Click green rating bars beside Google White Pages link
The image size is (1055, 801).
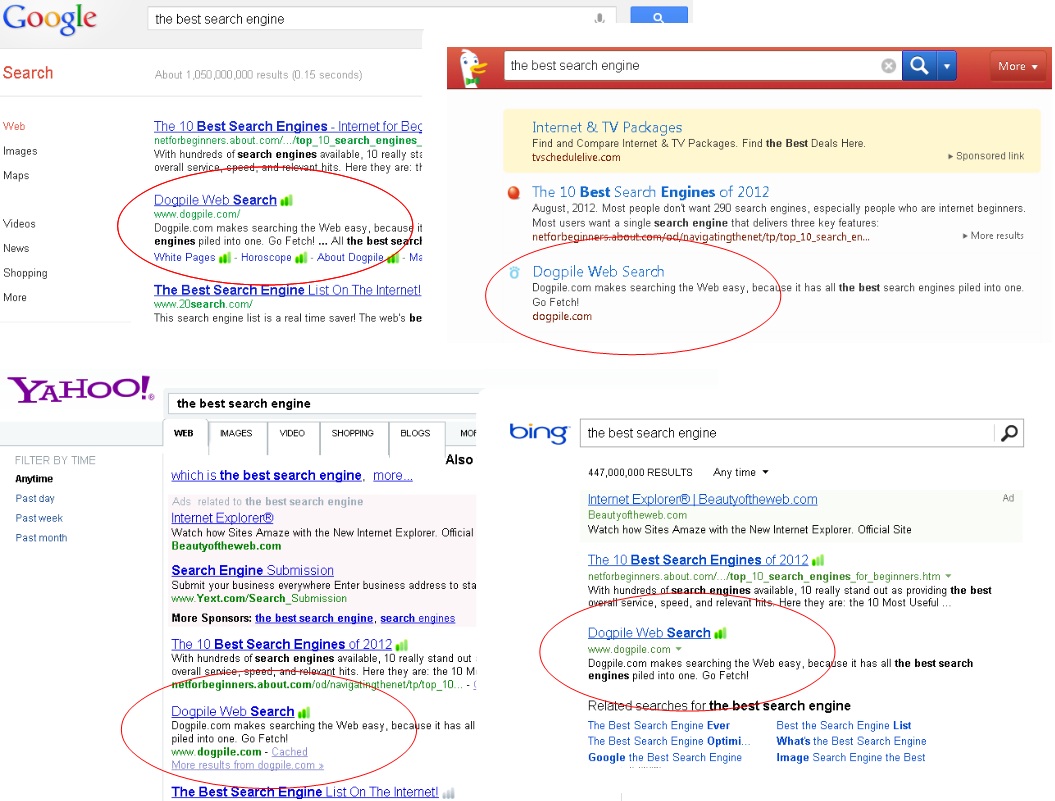(225, 258)
